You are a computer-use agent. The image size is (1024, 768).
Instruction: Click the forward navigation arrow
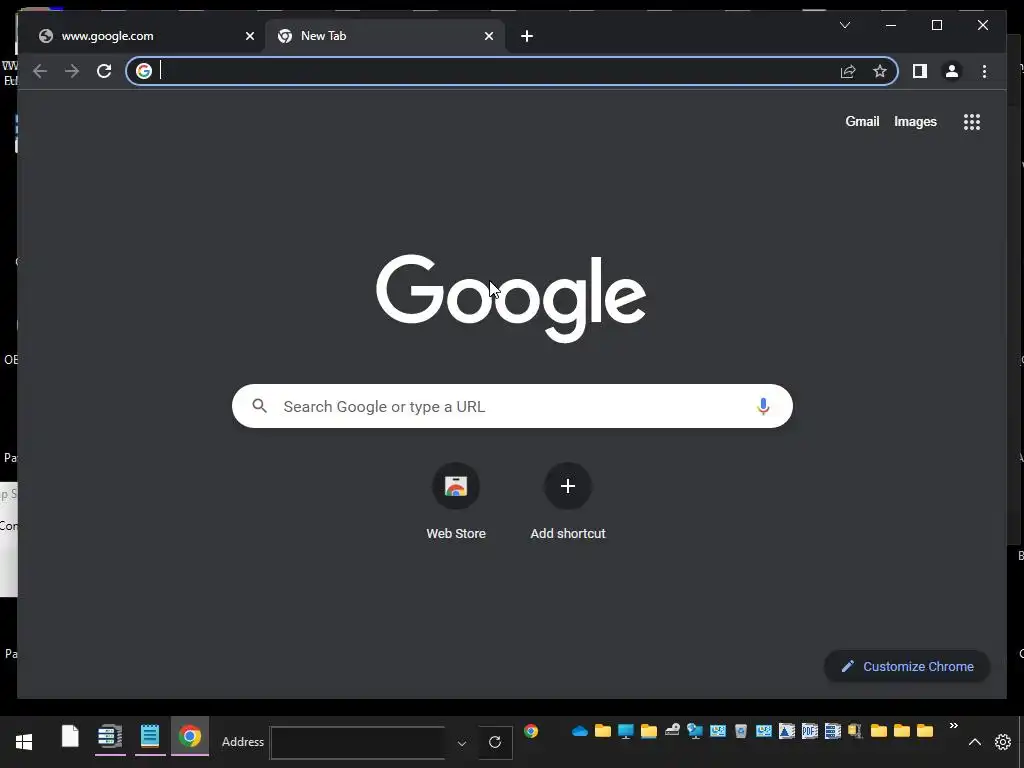pyautogui.click(x=72, y=71)
